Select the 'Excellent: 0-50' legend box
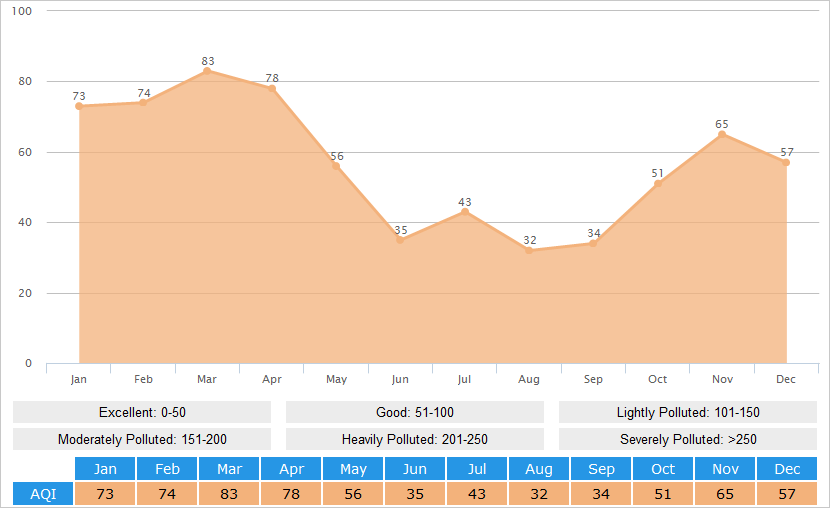Image resolution: width=830 pixels, height=508 pixels. click(x=142, y=412)
